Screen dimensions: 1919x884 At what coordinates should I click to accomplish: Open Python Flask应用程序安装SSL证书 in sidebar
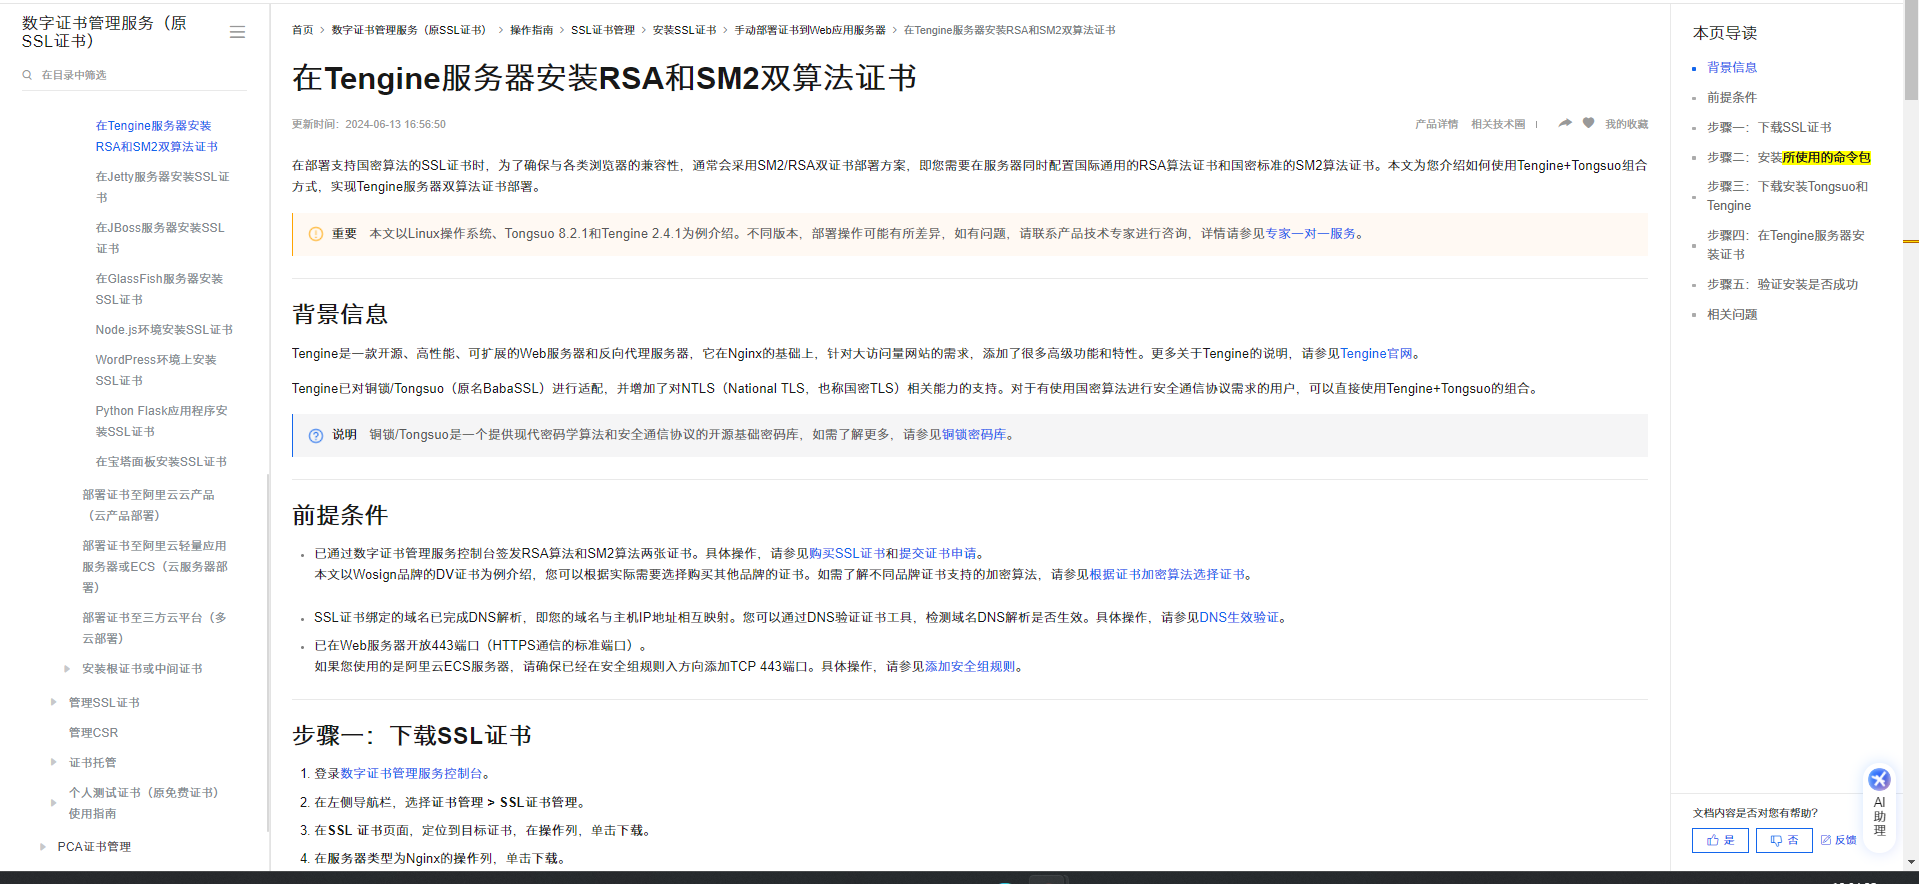click(161, 421)
